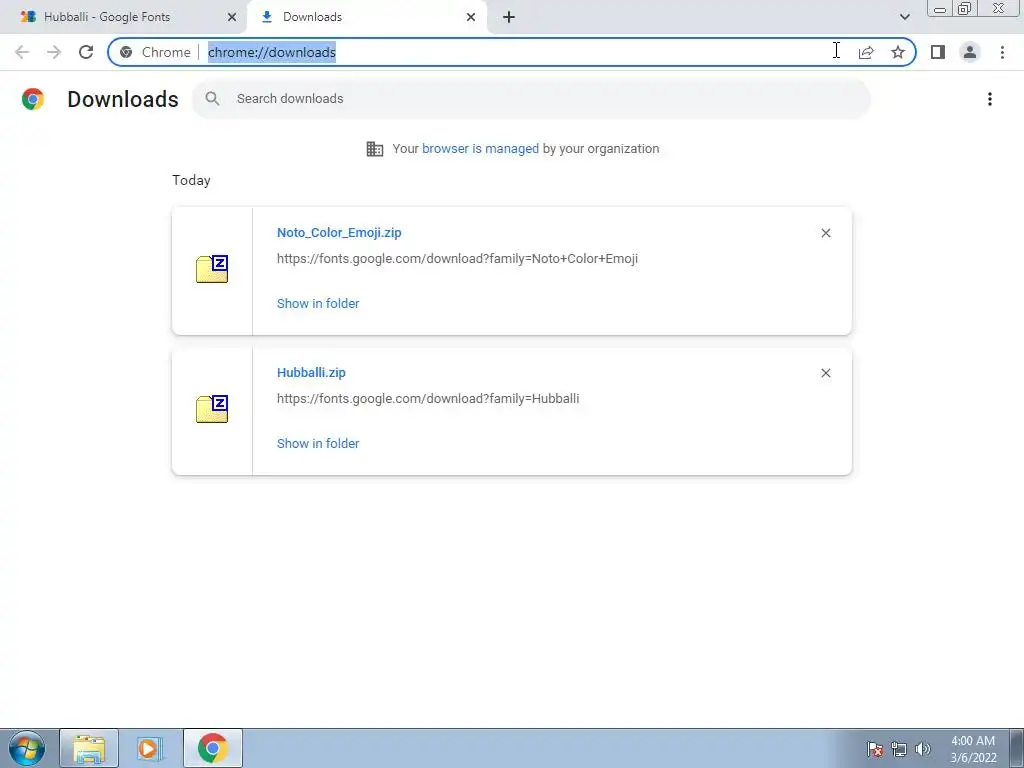This screenshot has width=1024, height=768.
Task: Click the 'Today' date label
Action: coord(191,180)
